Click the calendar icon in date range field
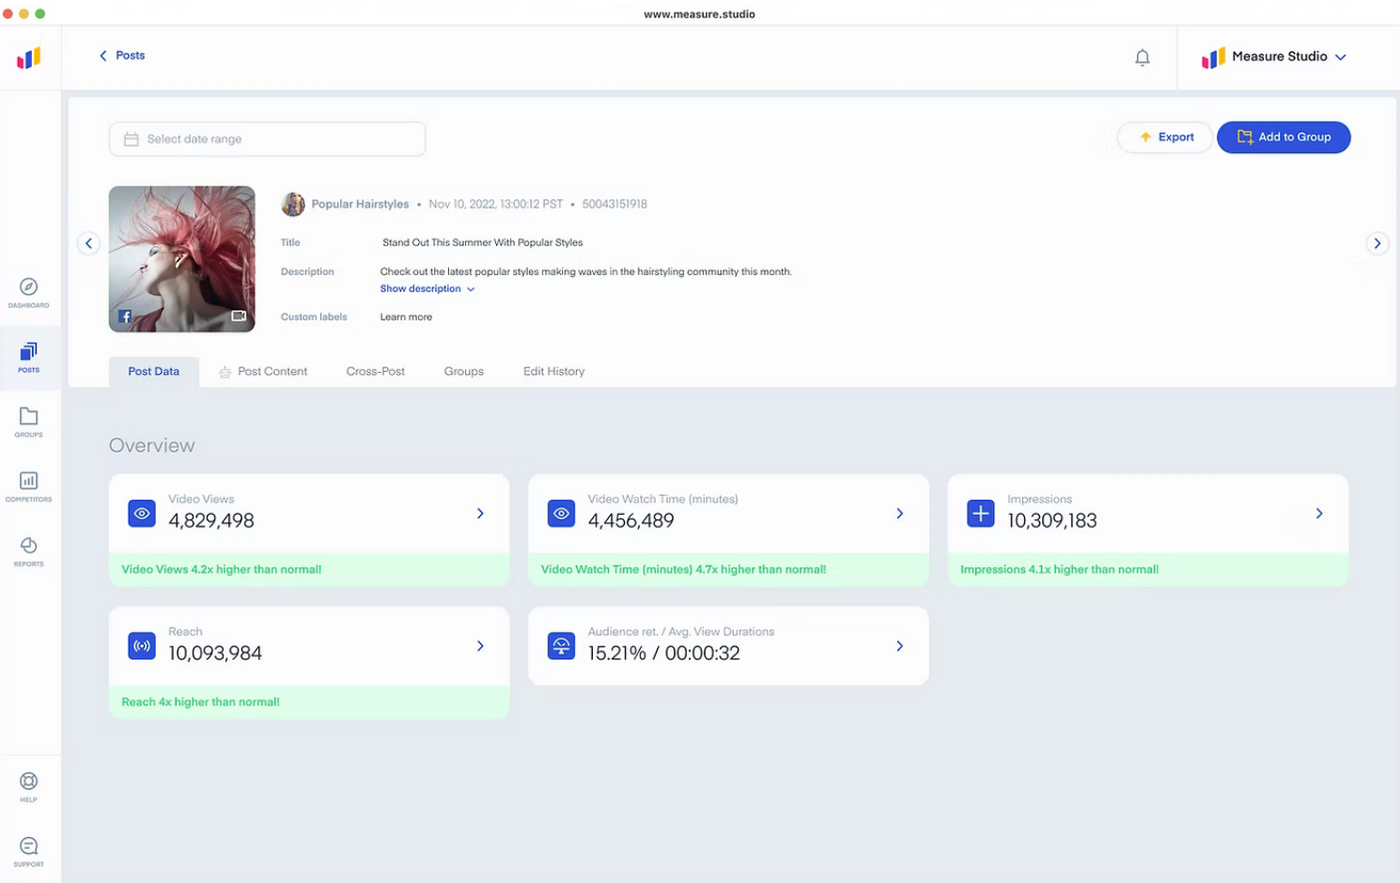Screen dimensions: 1400x883 131,139
